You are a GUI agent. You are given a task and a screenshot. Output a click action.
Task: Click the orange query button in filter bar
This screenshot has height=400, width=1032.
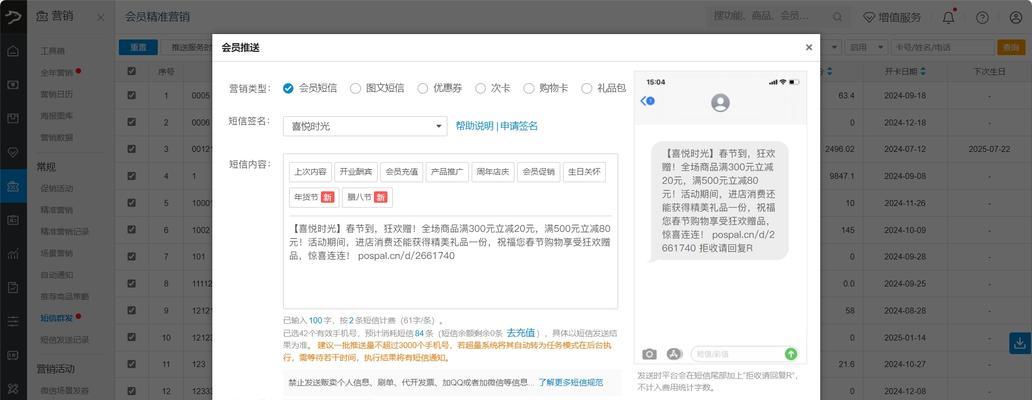click(1012, 47)
